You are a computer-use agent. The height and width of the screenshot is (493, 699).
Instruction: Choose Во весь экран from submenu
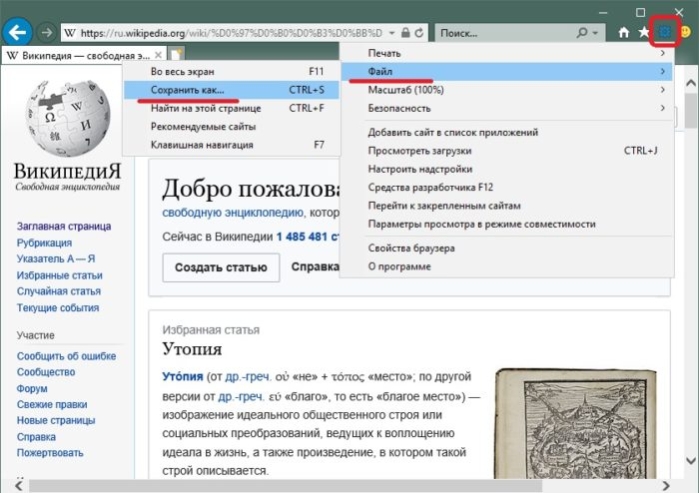point(231,71)
